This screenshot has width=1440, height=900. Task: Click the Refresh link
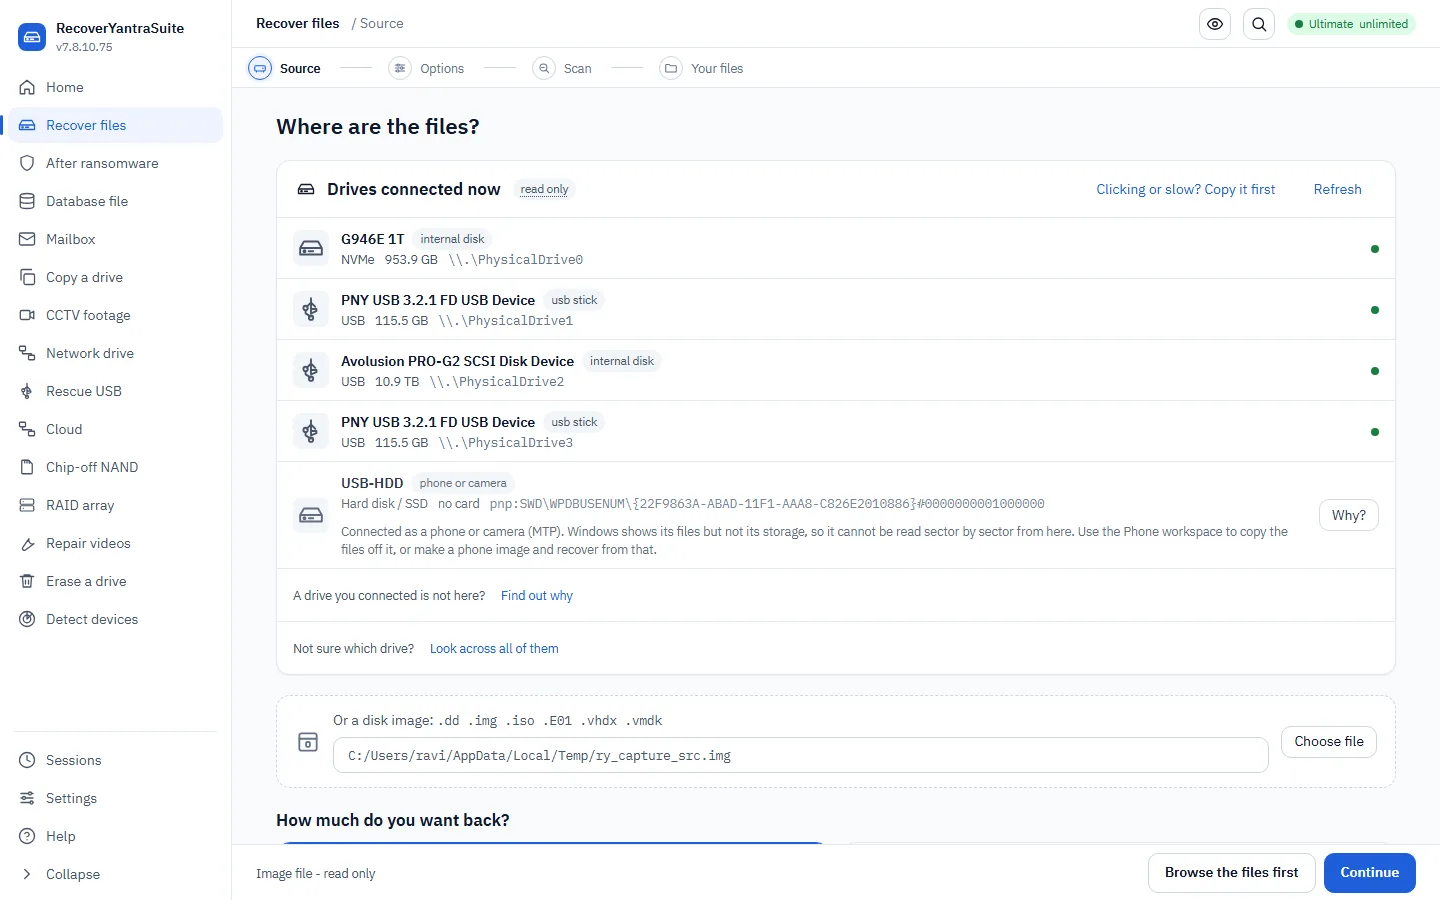[1337, 189]
